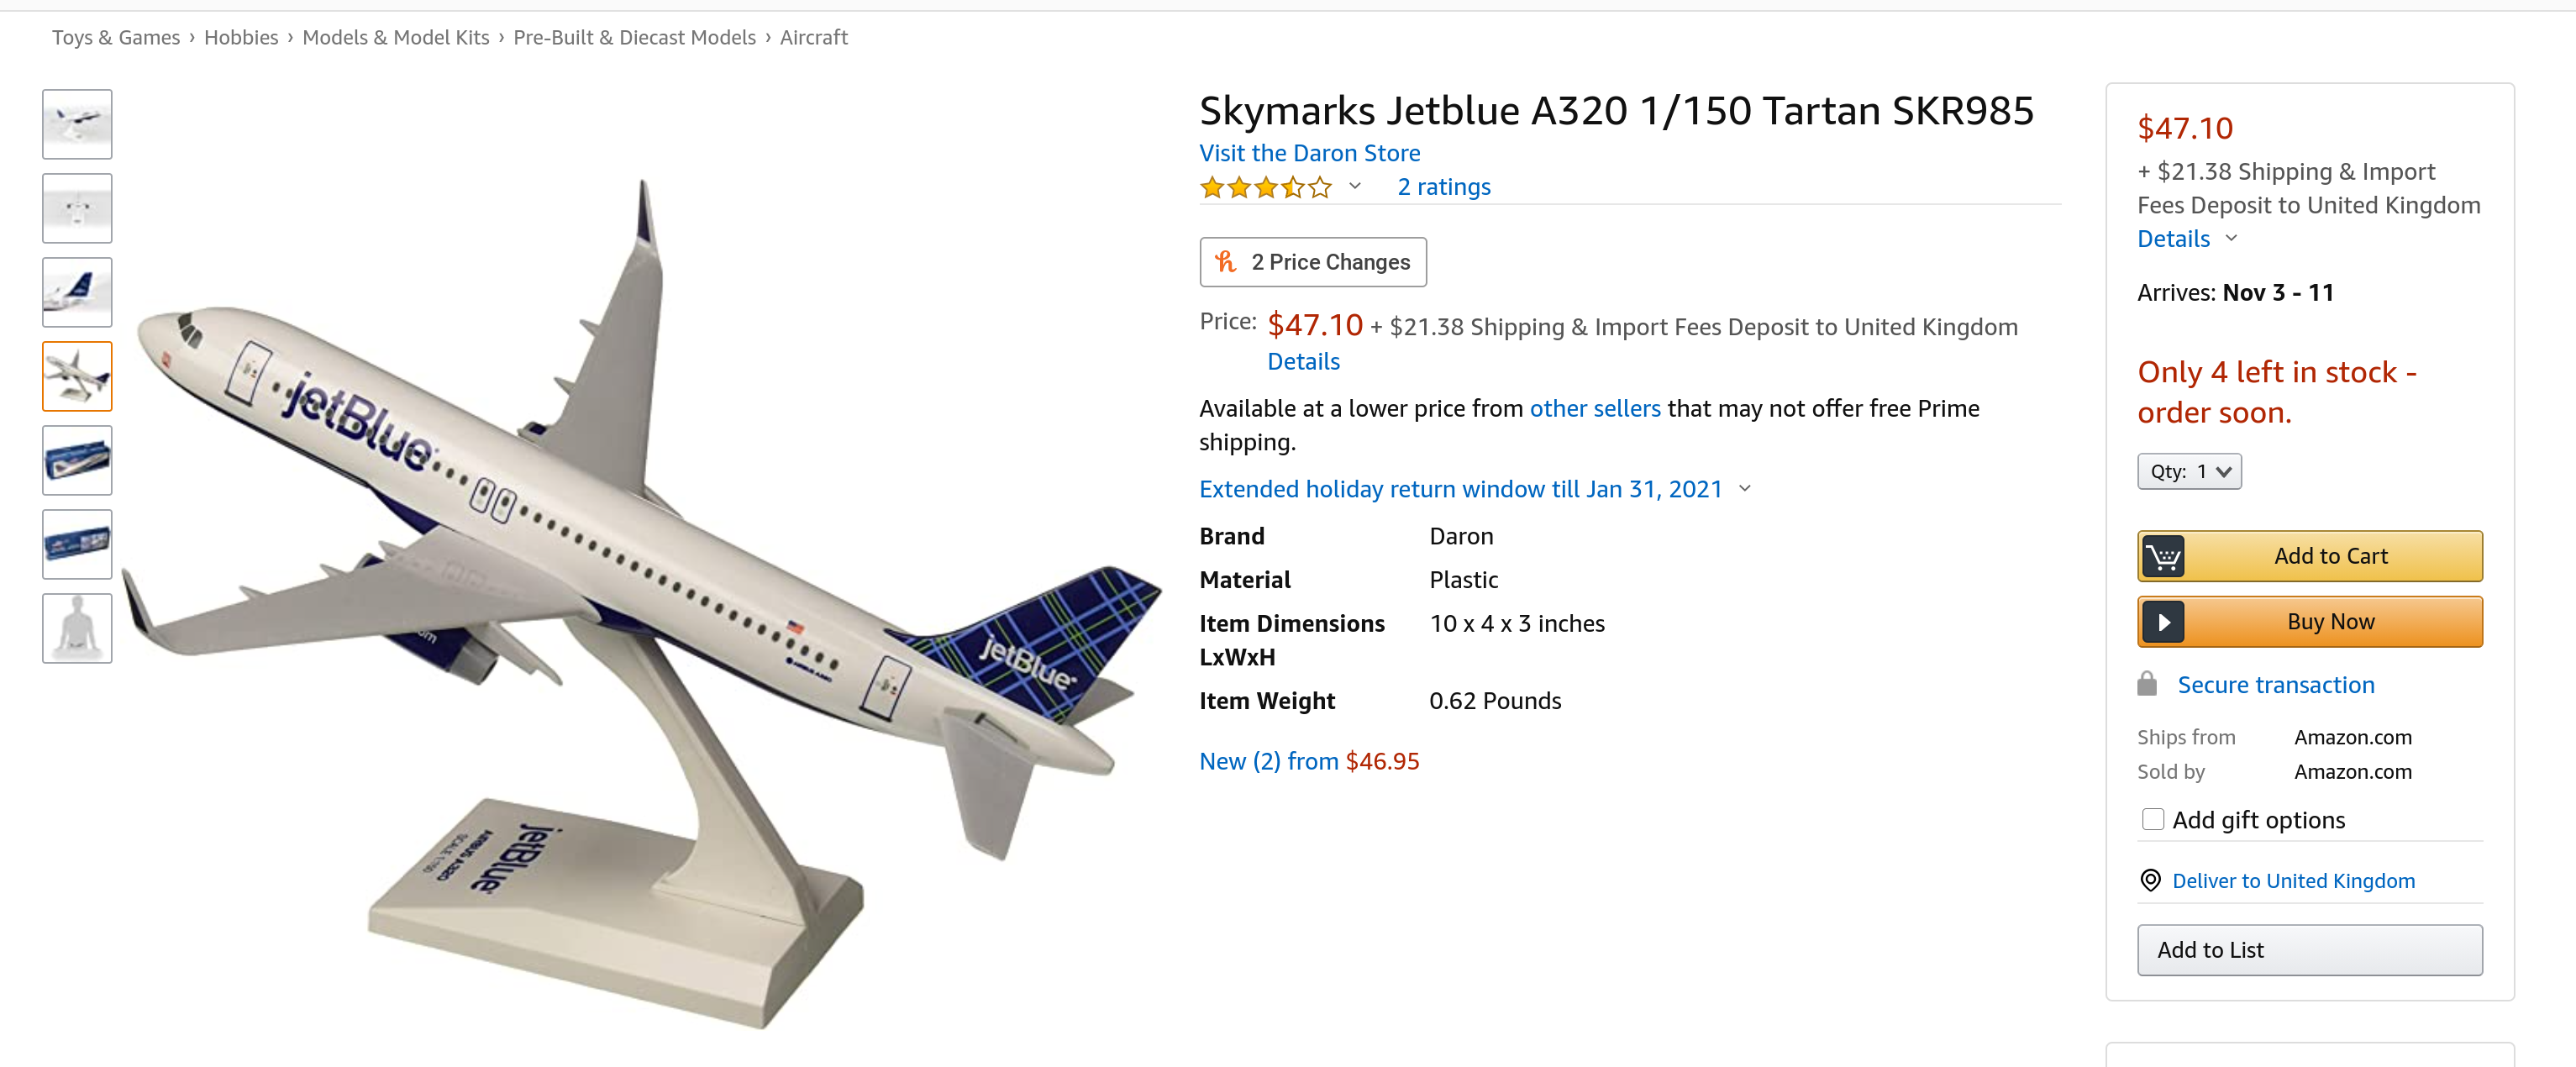Screen dimensions: 2576x1067
Task: Expand the shipping Details chevron in the buy box
Action: [2234, 239]
